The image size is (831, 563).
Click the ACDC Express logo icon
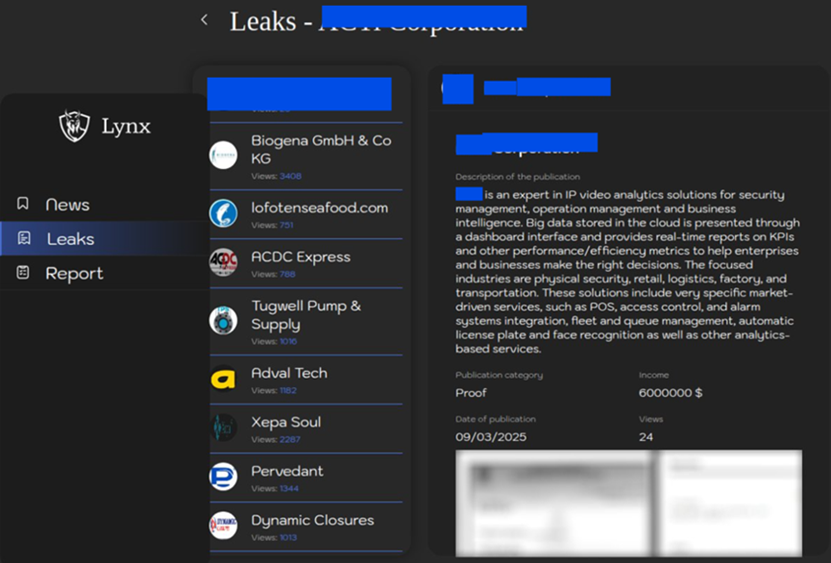[223, 262]
